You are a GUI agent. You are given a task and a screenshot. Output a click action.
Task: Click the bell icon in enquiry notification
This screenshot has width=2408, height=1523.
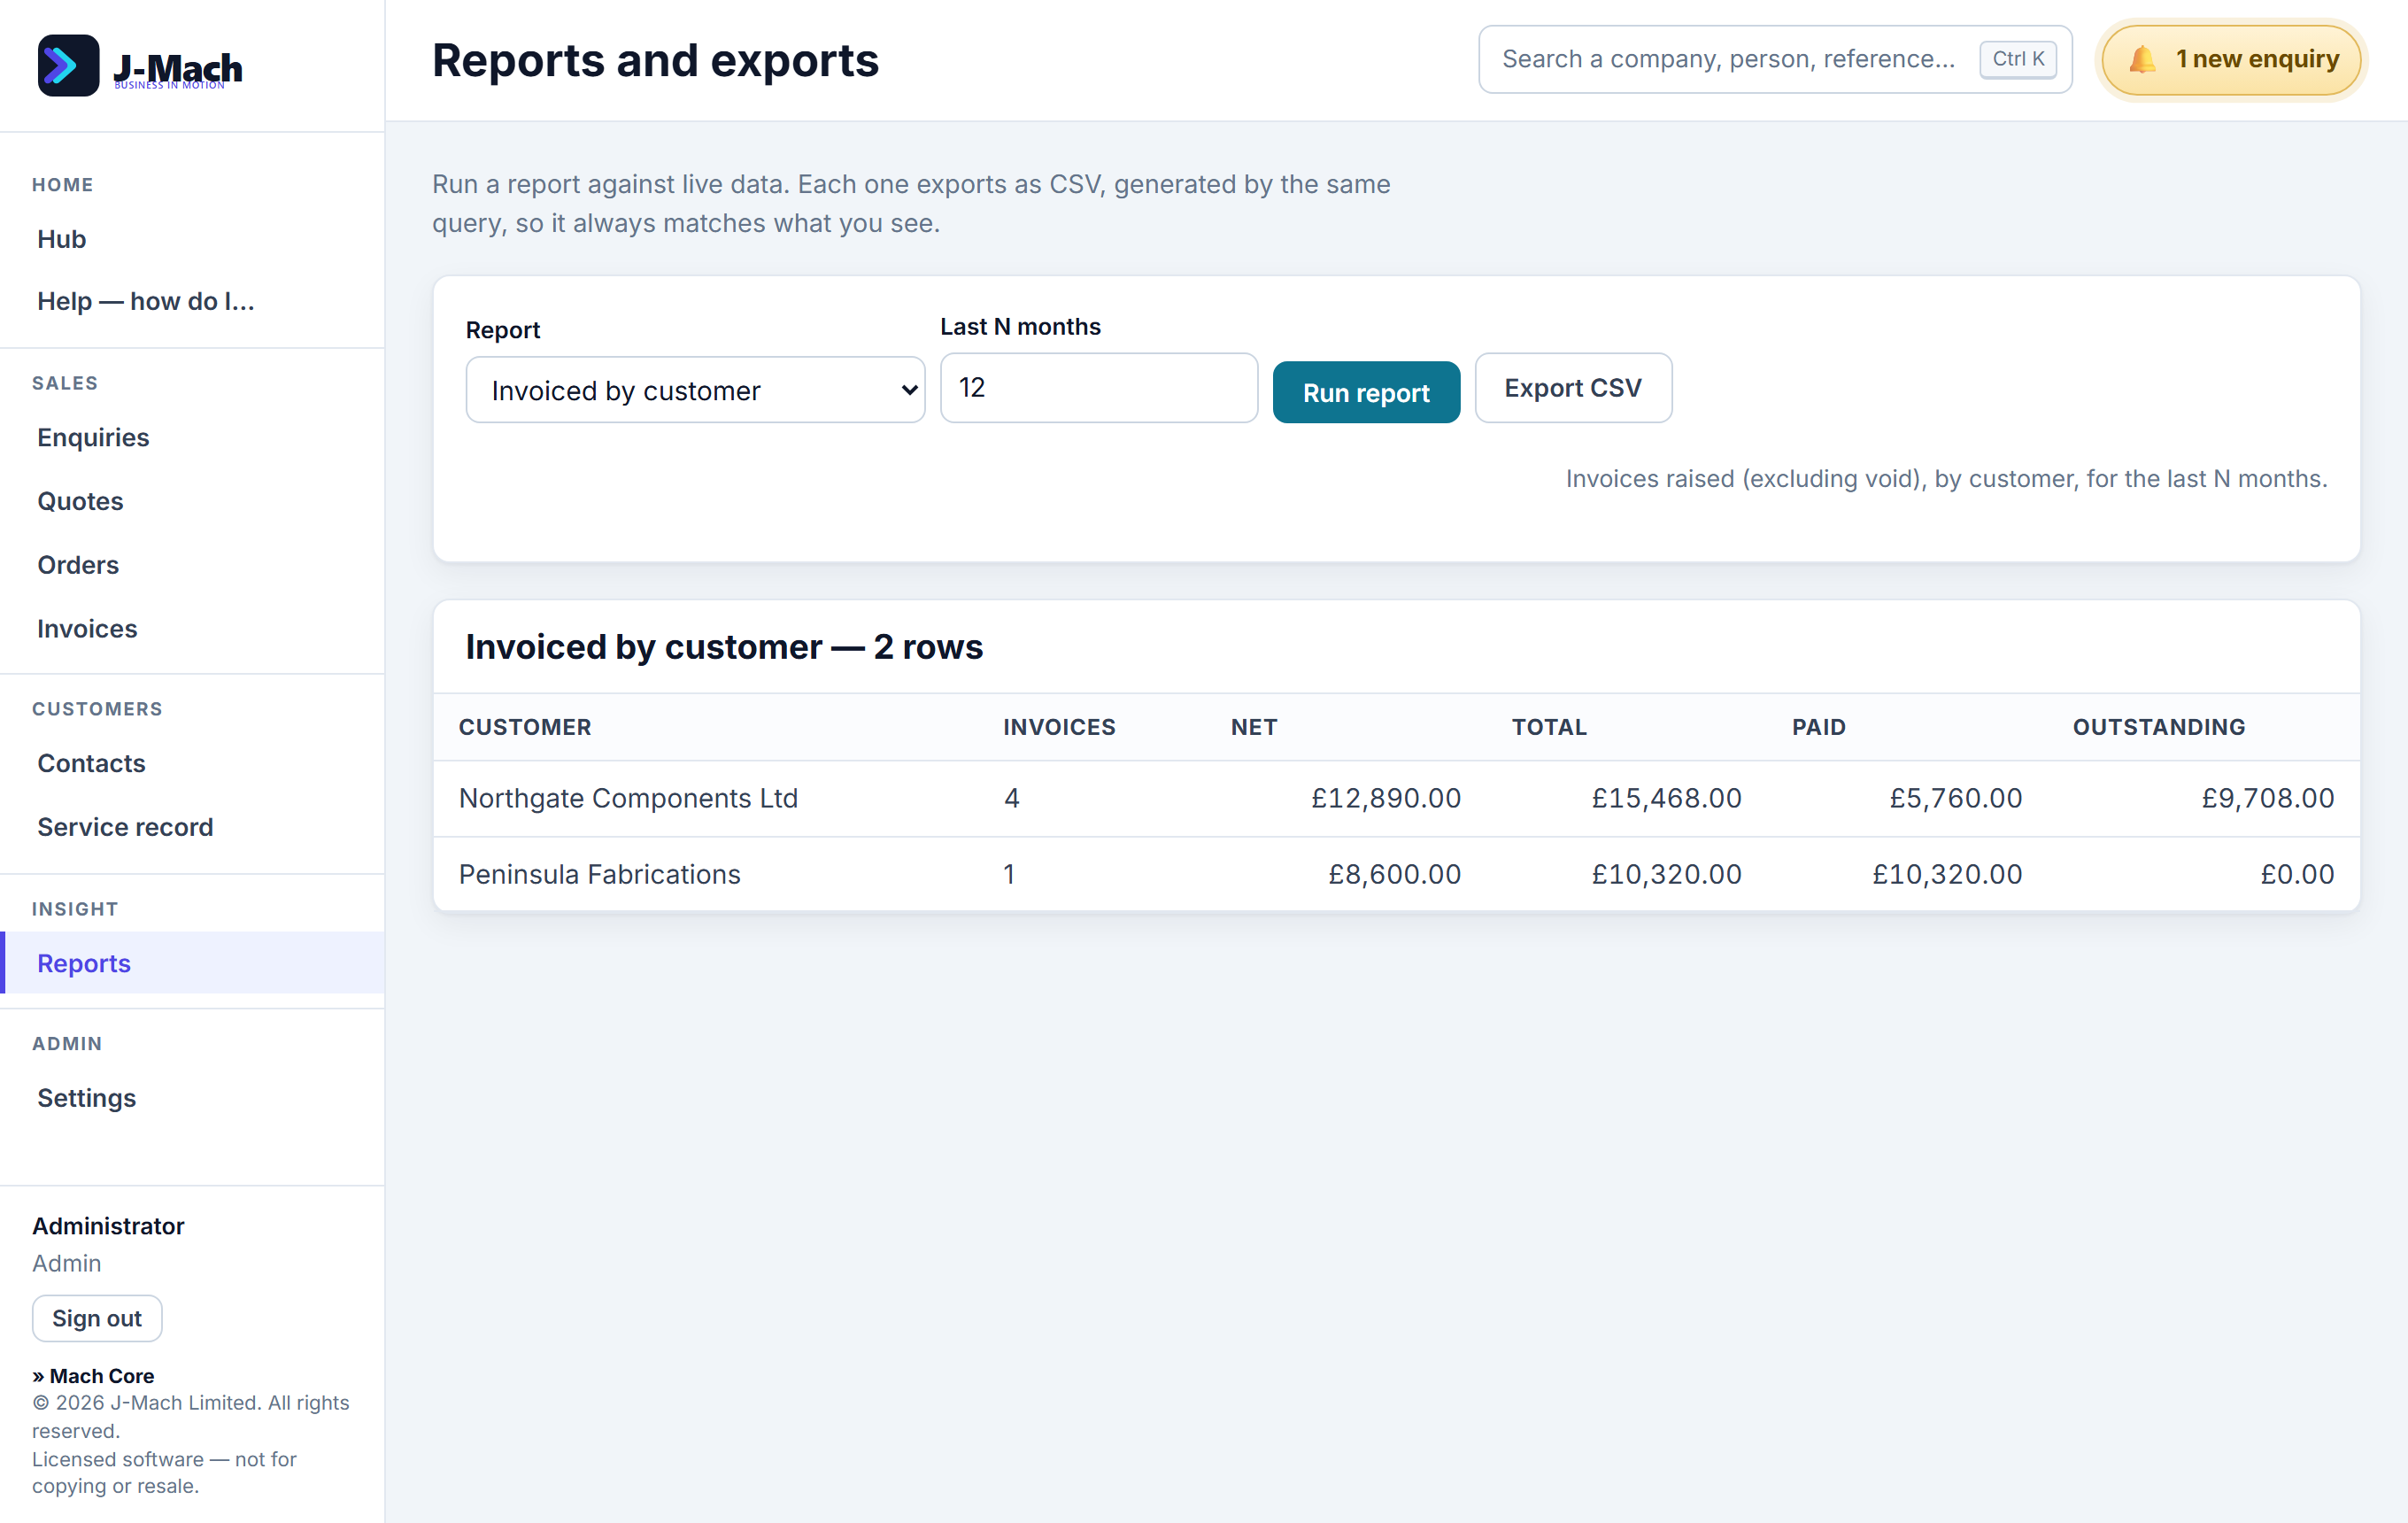pyautogui.click(x=2141, y=60)
